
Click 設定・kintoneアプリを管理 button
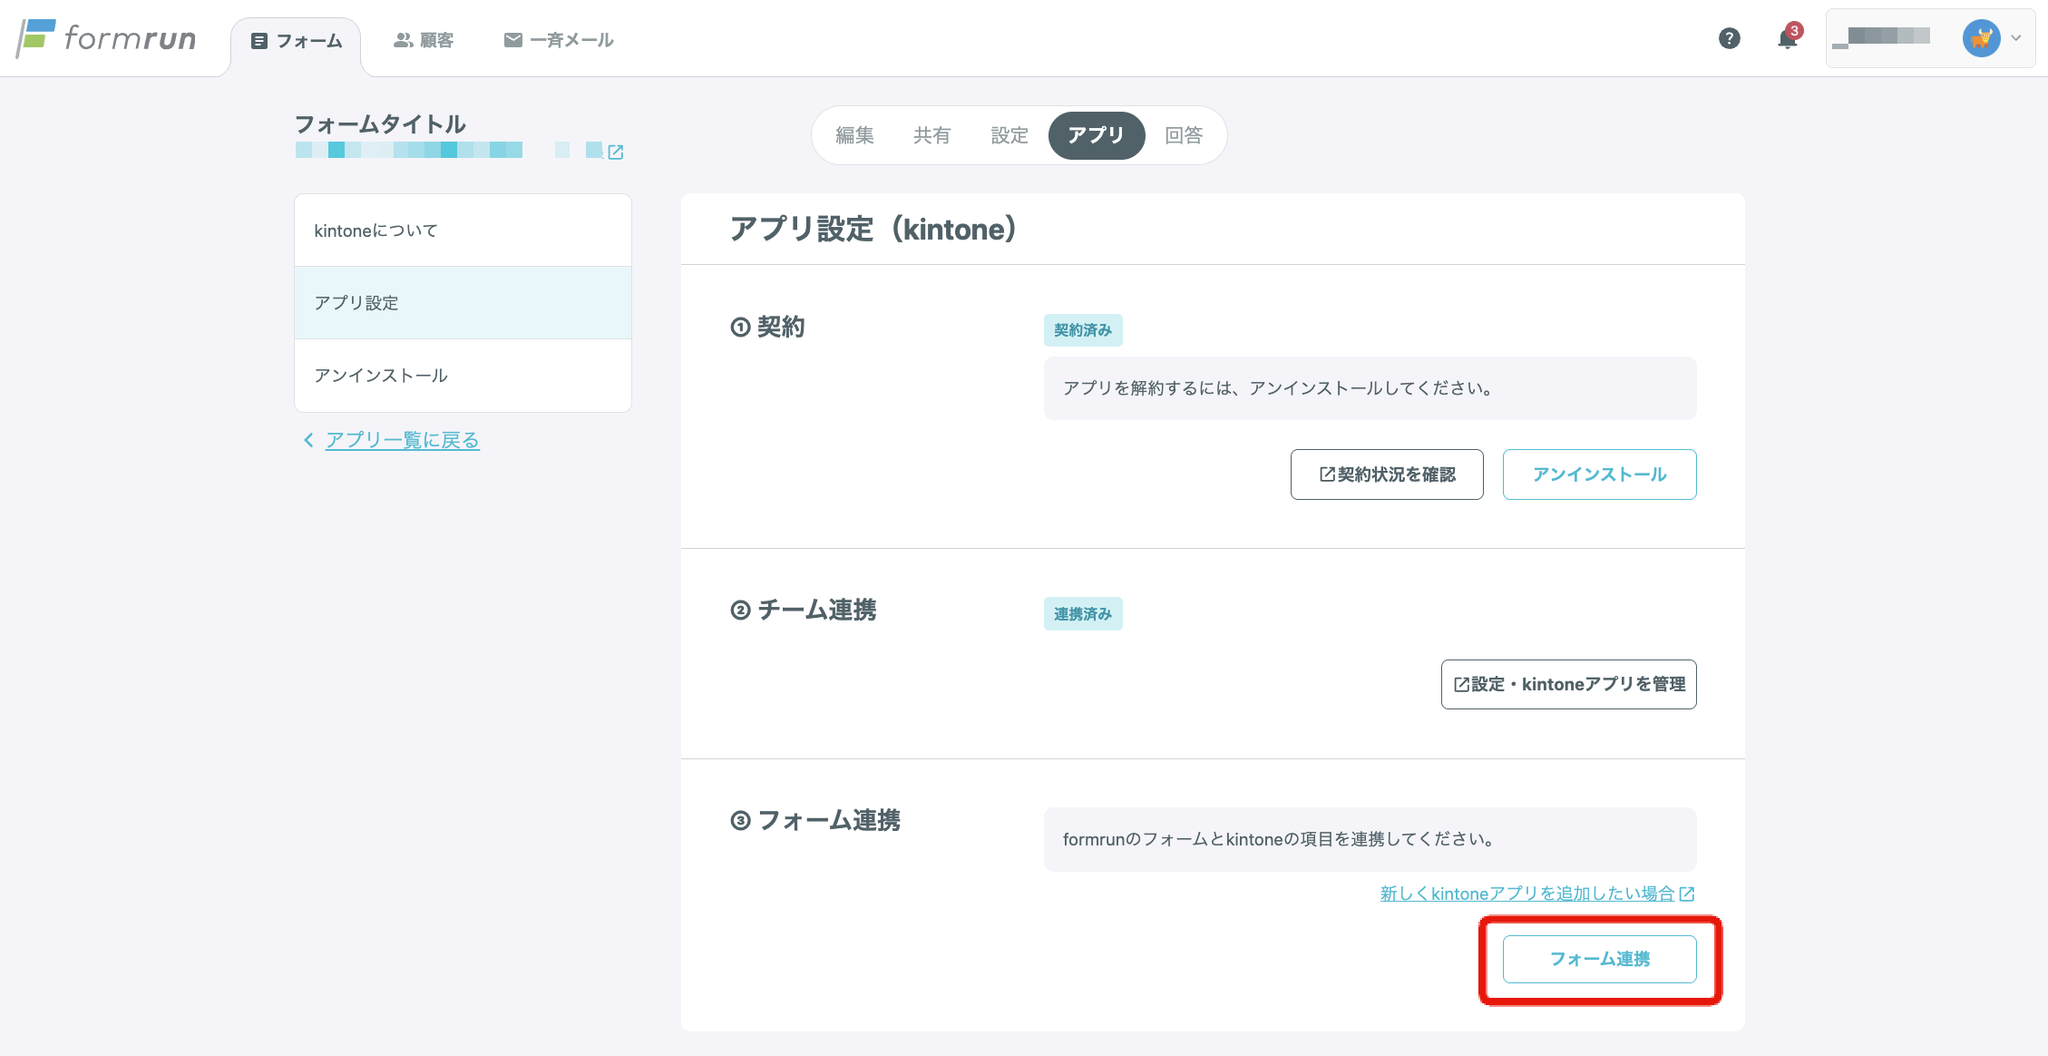point(1568,684)
